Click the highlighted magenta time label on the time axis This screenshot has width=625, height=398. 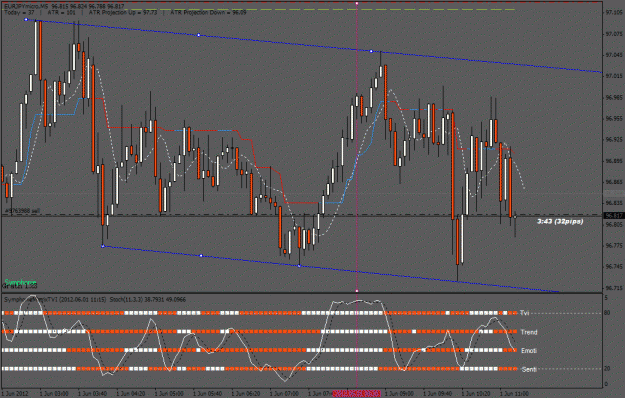coord(357,394)
